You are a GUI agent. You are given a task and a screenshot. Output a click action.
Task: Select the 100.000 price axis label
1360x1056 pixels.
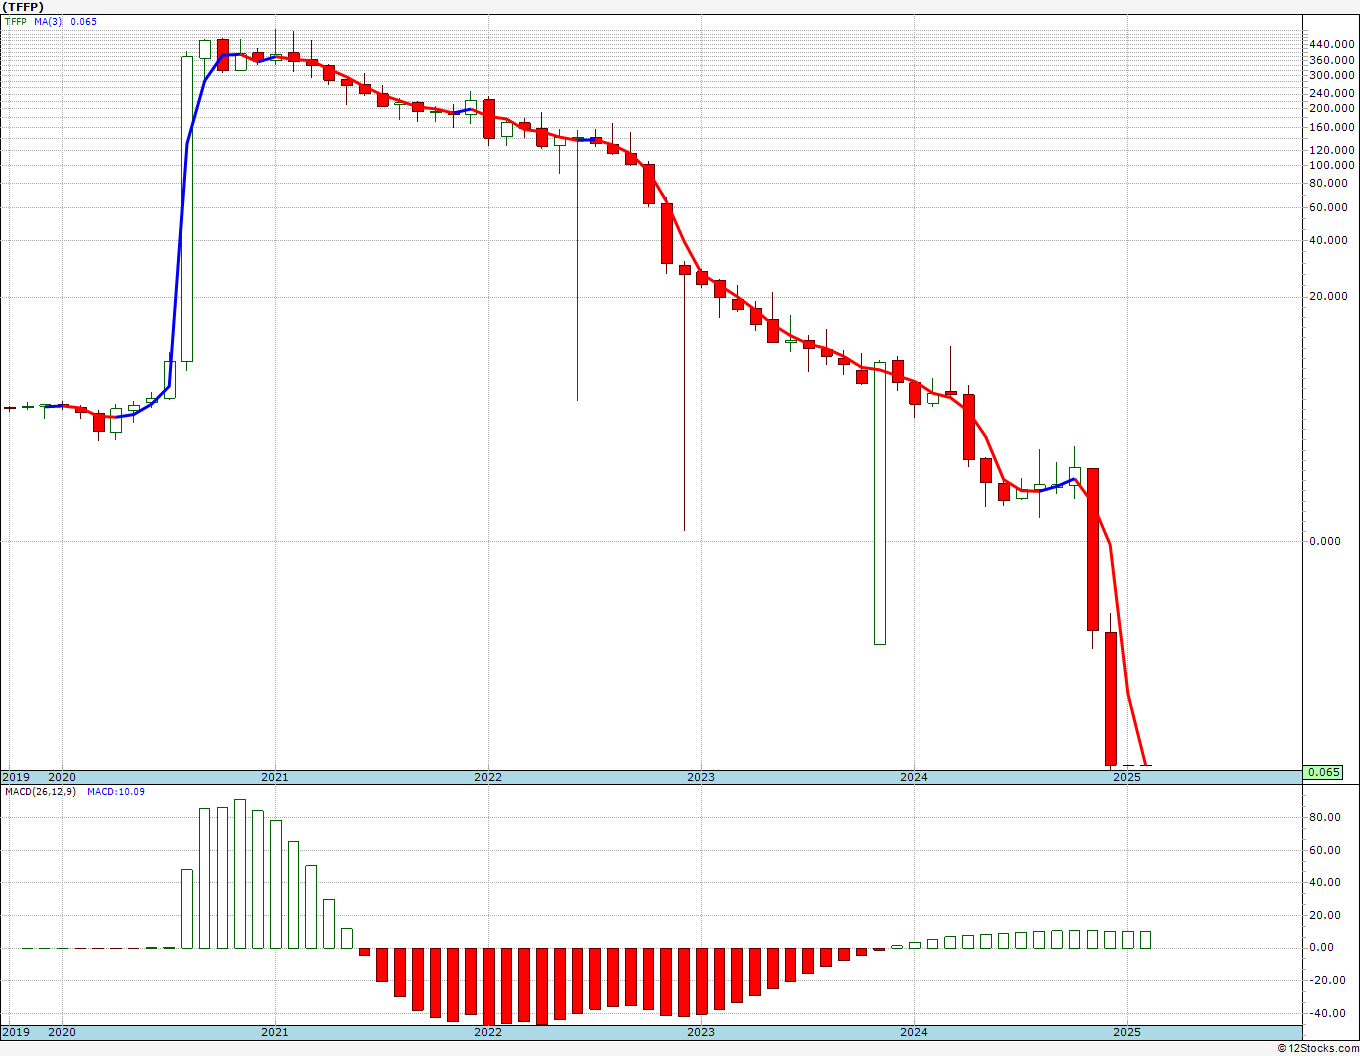tap(1332, 165)
